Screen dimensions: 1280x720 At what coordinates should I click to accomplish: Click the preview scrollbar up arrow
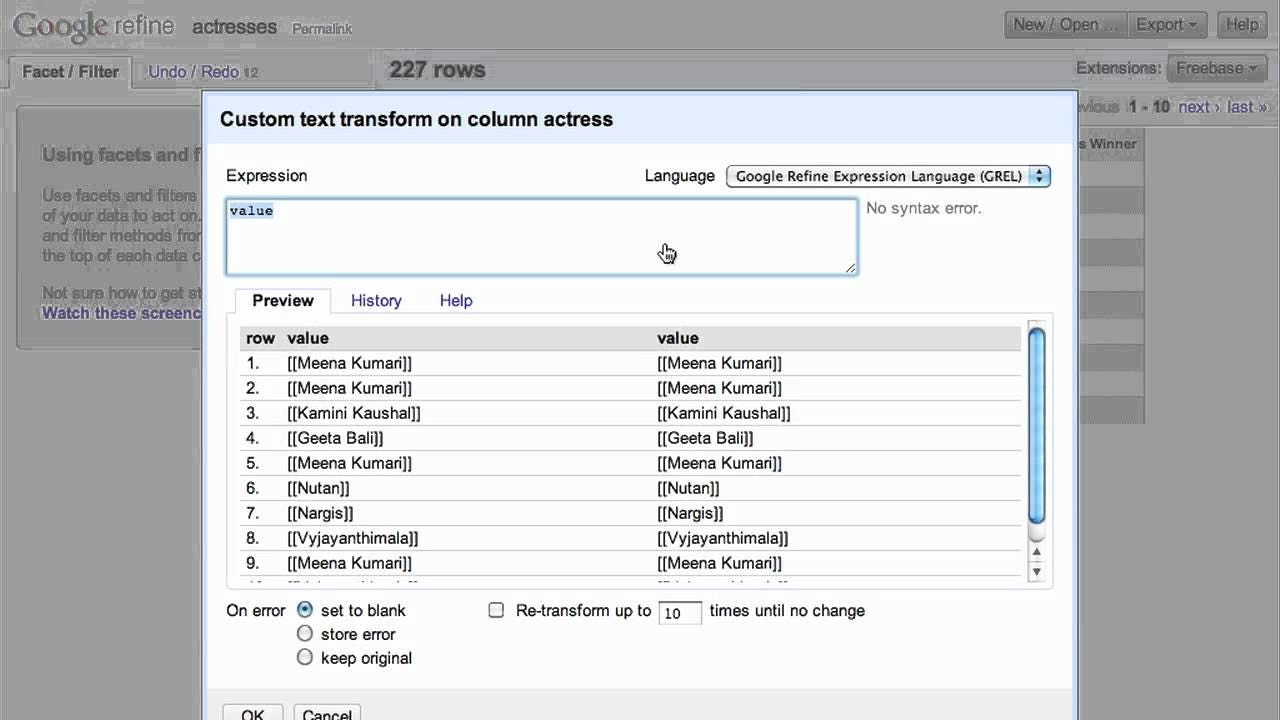[1037, 551]
